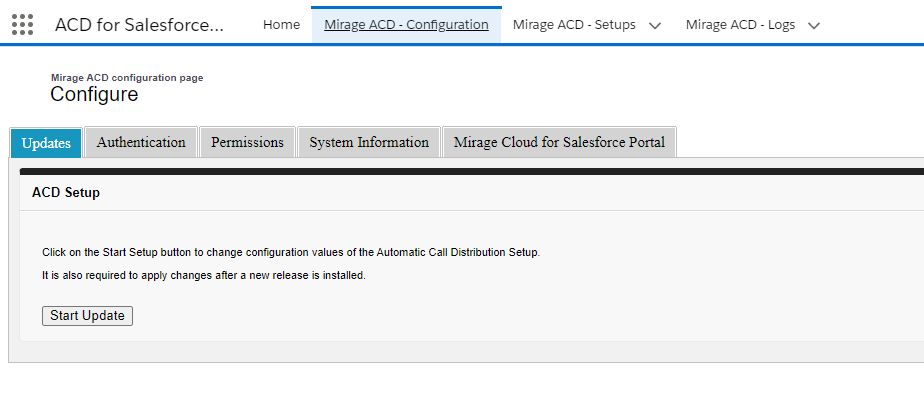The image size is (924, 414).
Task: Open the App Launcher dots grid
Action: click(x=22, y=25)
